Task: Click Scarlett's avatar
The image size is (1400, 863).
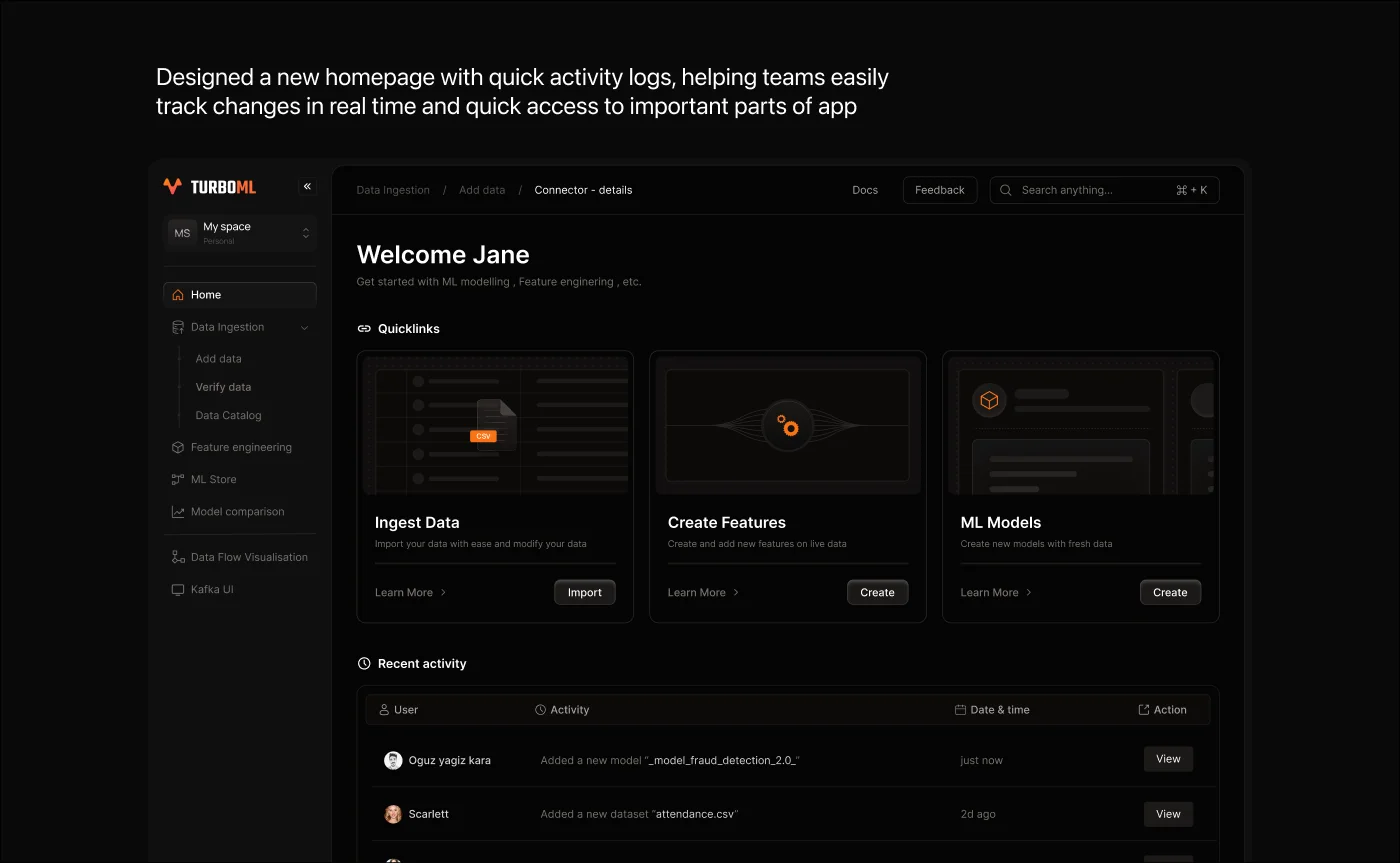Action: coord(393,814)
